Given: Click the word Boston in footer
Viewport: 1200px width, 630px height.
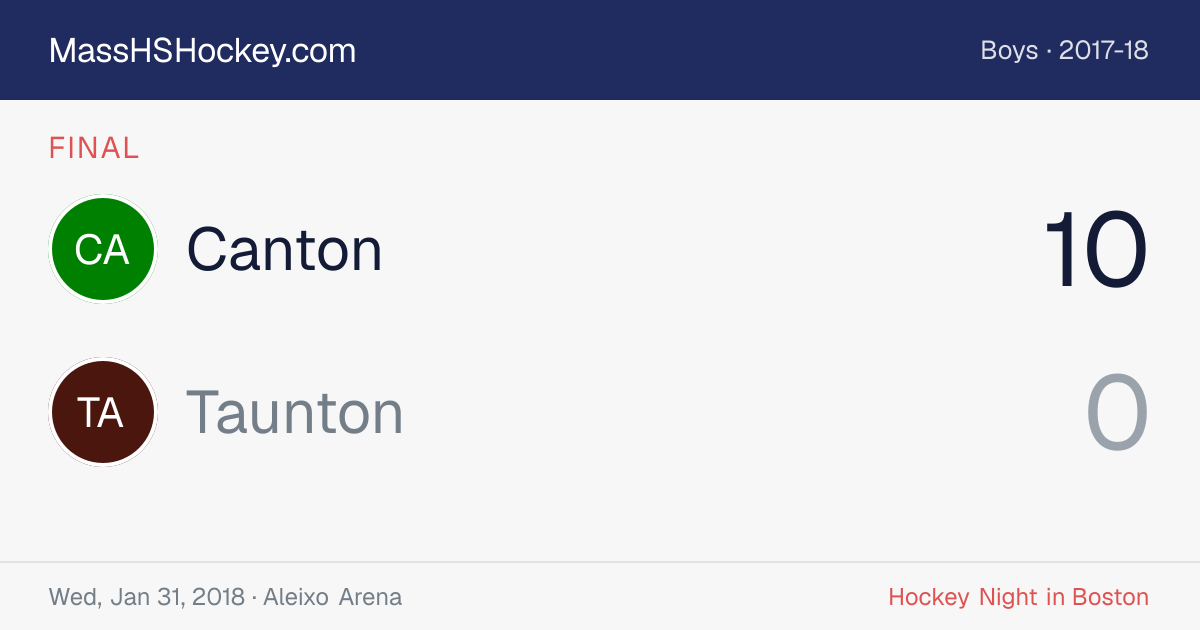Looking at the screenshot, I should 1111,598.
